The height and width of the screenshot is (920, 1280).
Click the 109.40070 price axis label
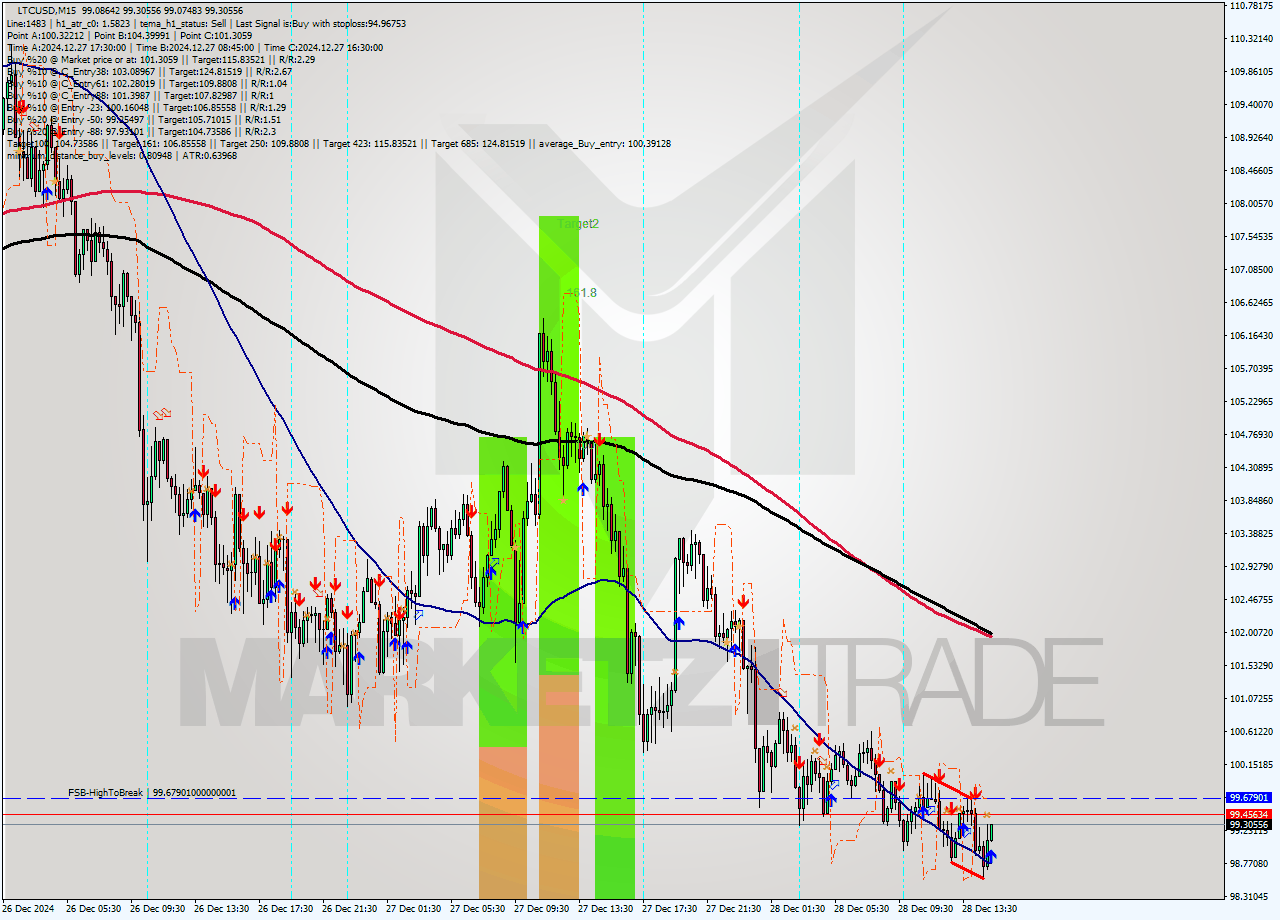tap(1251, 104)
